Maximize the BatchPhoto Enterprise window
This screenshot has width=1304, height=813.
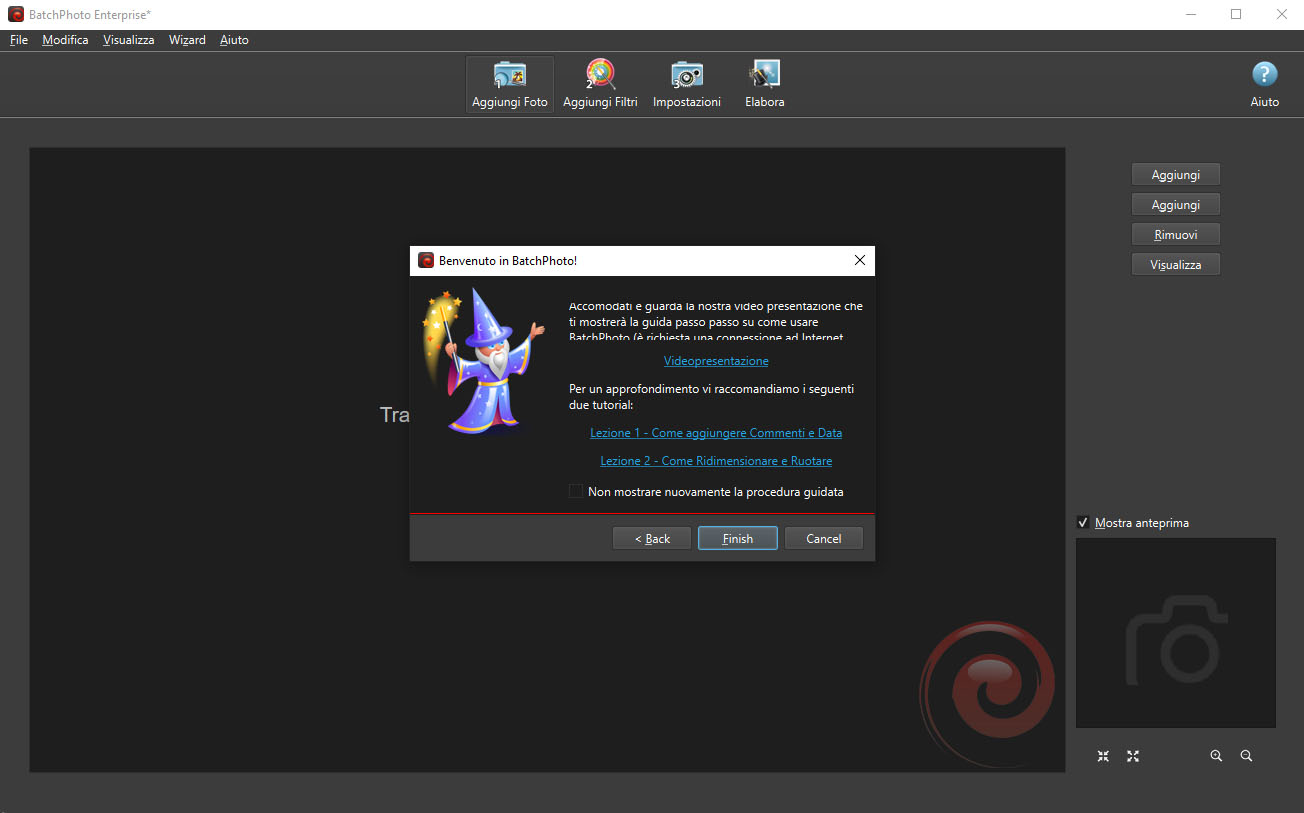pos(1236,14)
